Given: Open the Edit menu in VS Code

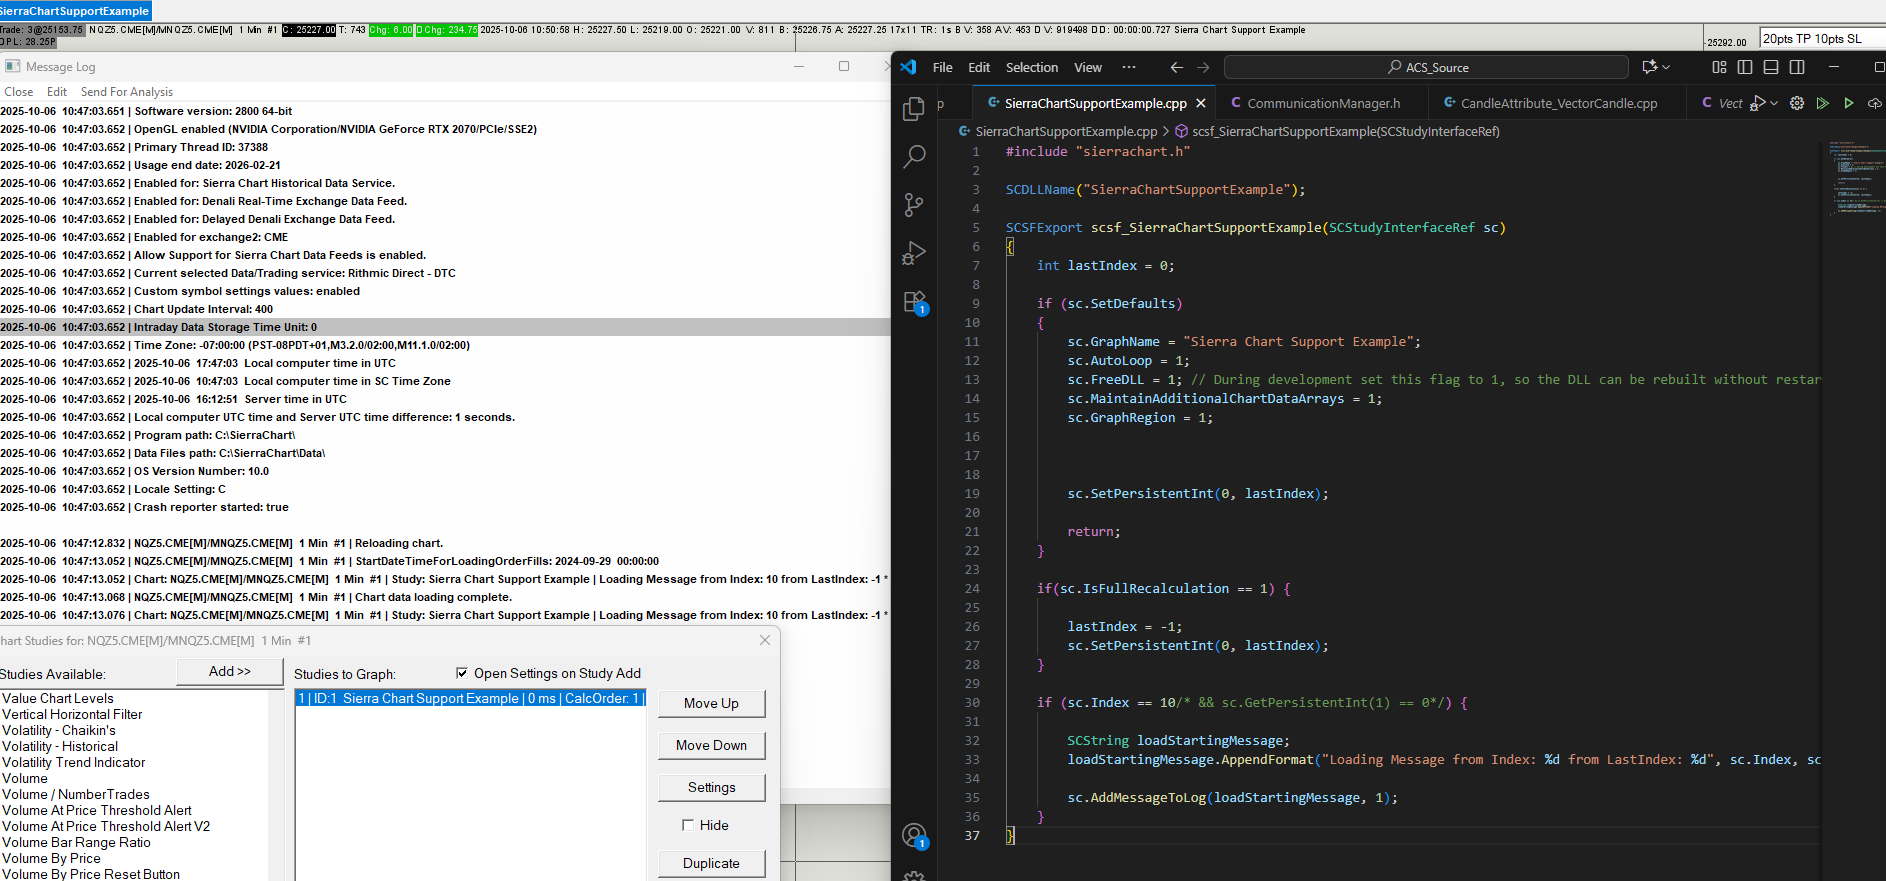Looking at the screenshot, I should pyautogui.click(x=979, y=67).
